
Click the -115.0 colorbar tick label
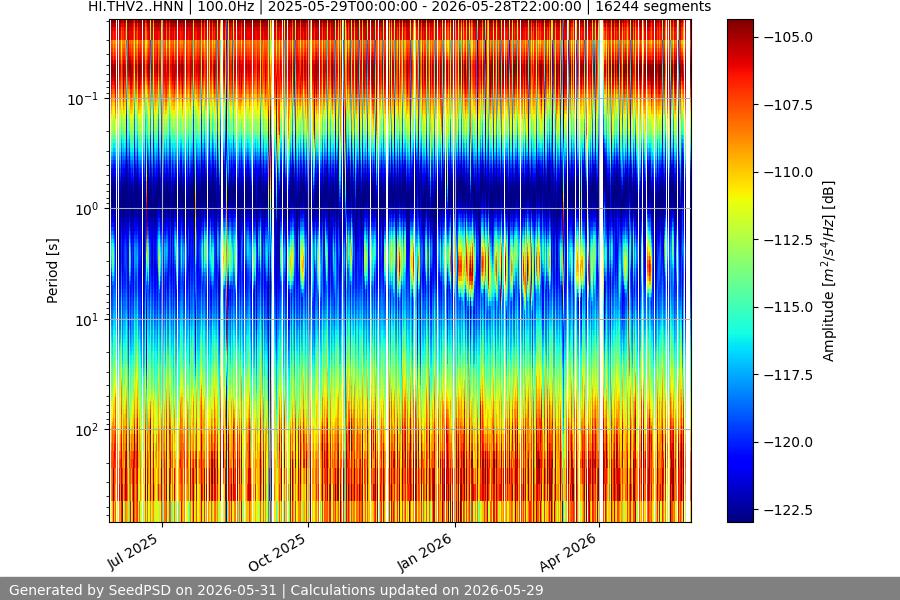click(x=788, y=307)
